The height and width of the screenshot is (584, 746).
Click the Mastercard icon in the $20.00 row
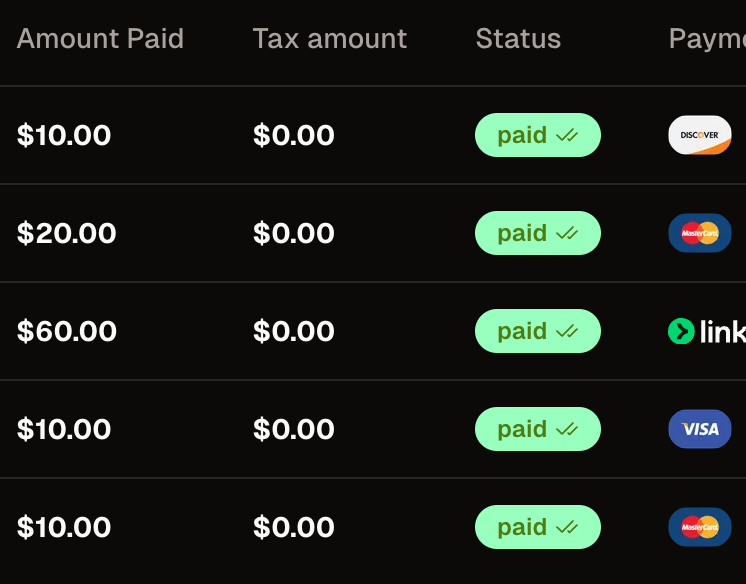coord(699,233)
